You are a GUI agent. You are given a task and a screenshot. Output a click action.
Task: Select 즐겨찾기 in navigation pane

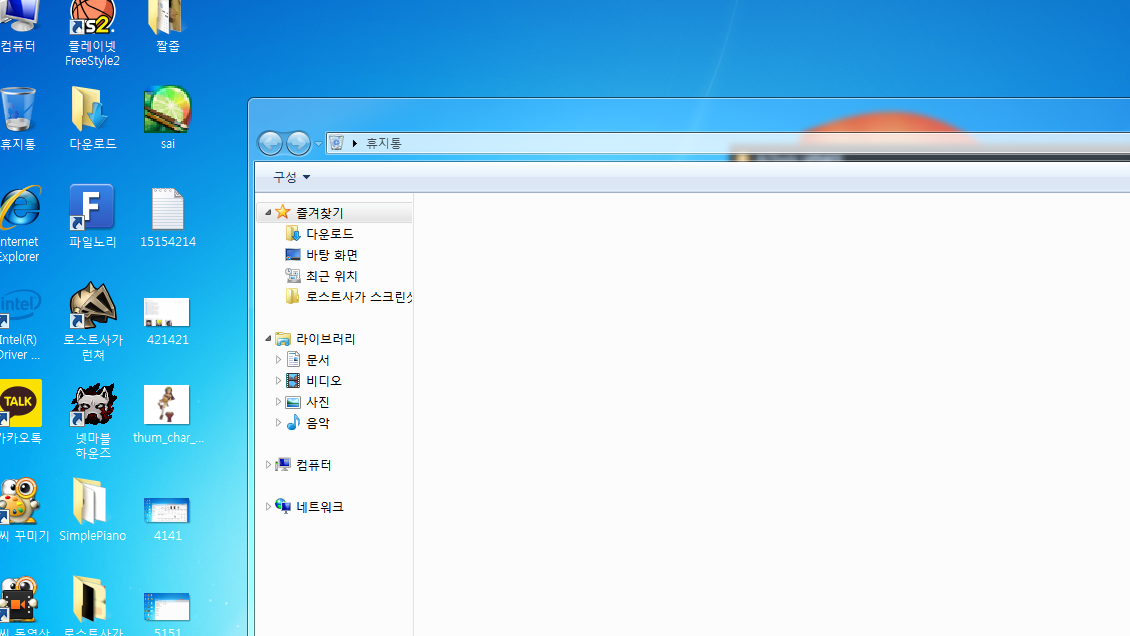click(320, 212)
